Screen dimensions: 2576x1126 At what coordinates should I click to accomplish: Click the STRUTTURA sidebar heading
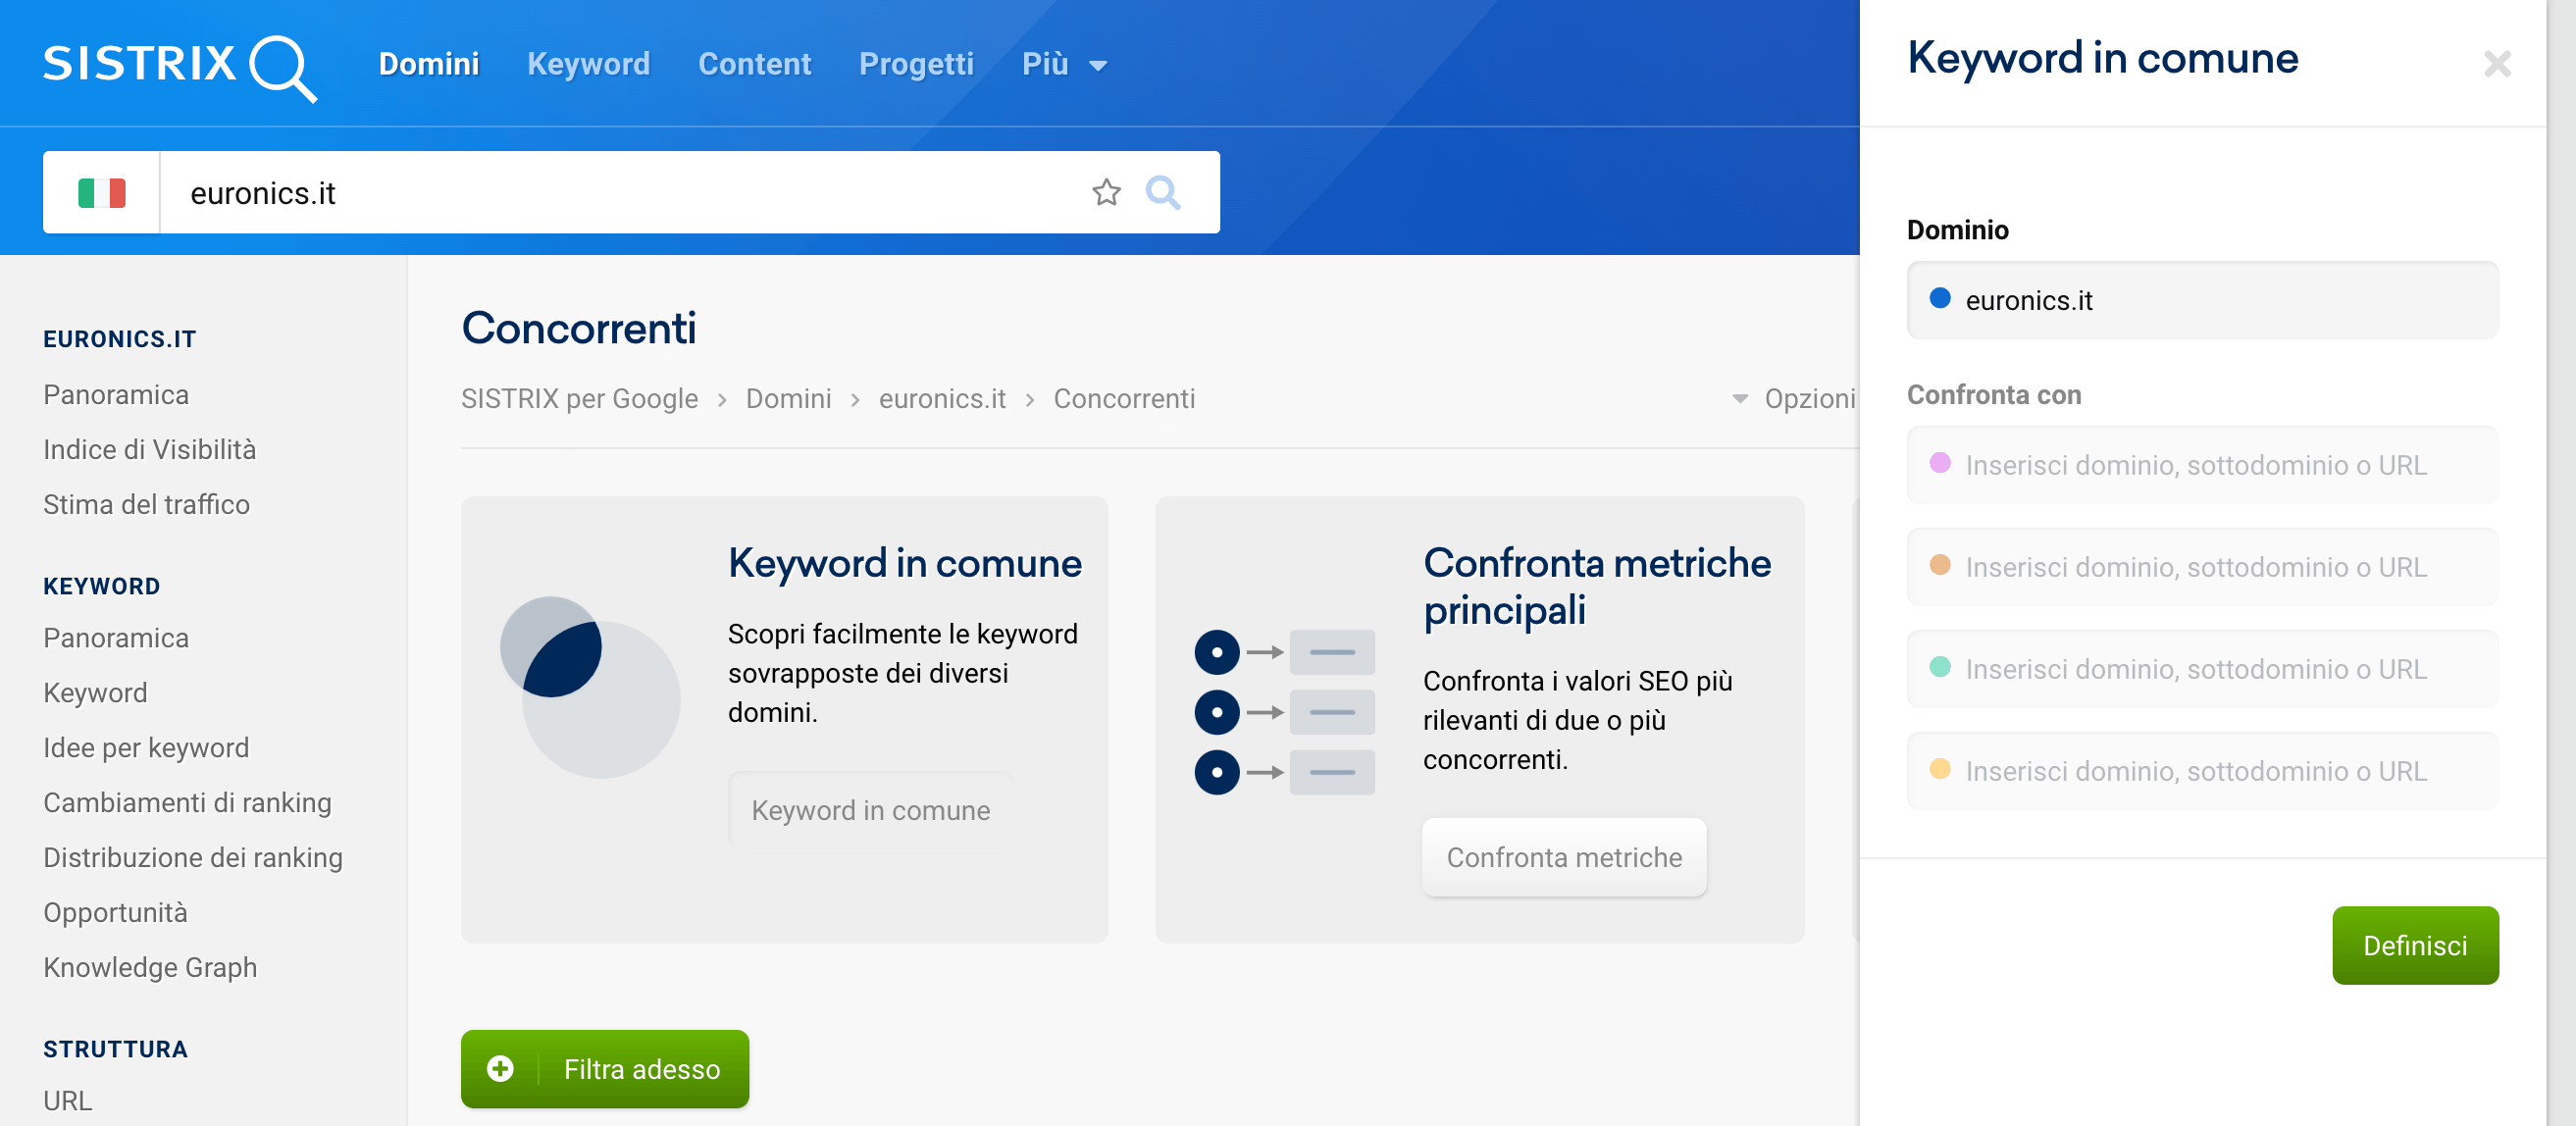[116, 1049]
